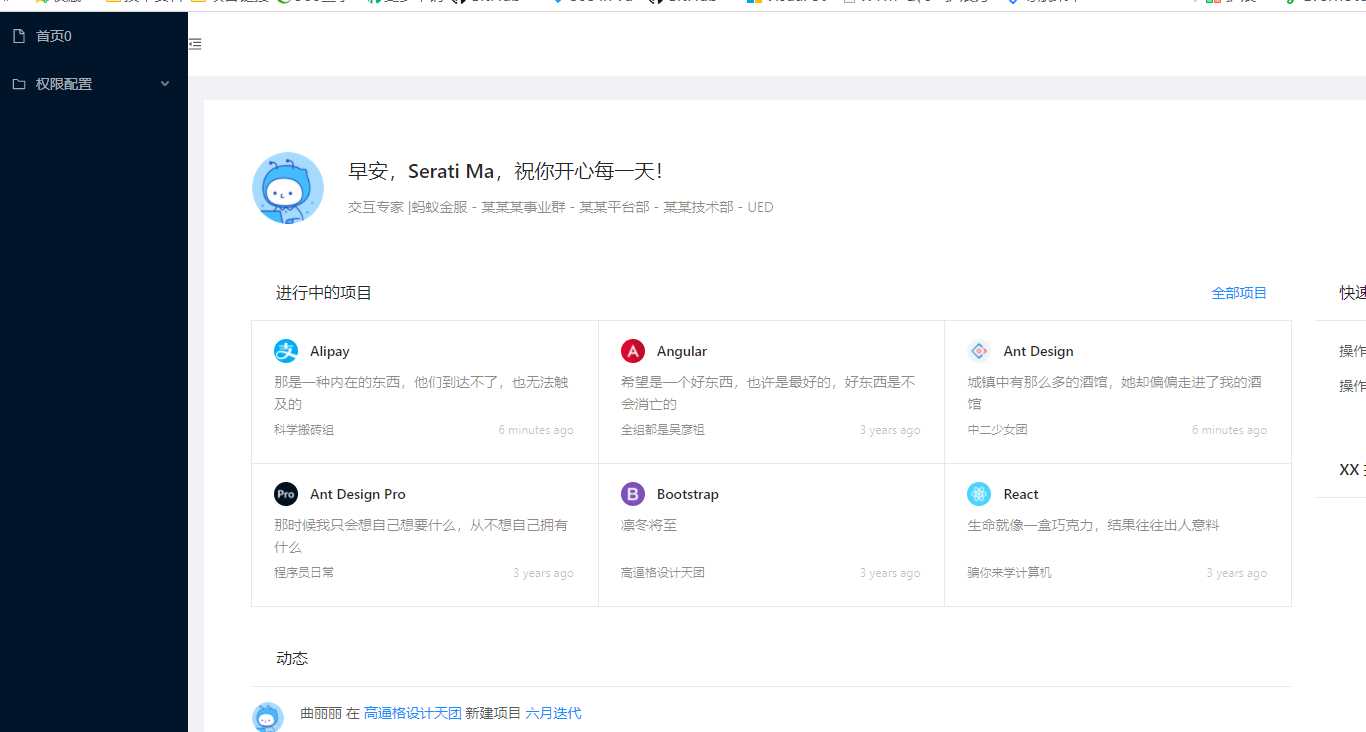
Task: Click the React card's '3 years ago' timestamp
Action: pyautogui.click(x=1236, y=573)
